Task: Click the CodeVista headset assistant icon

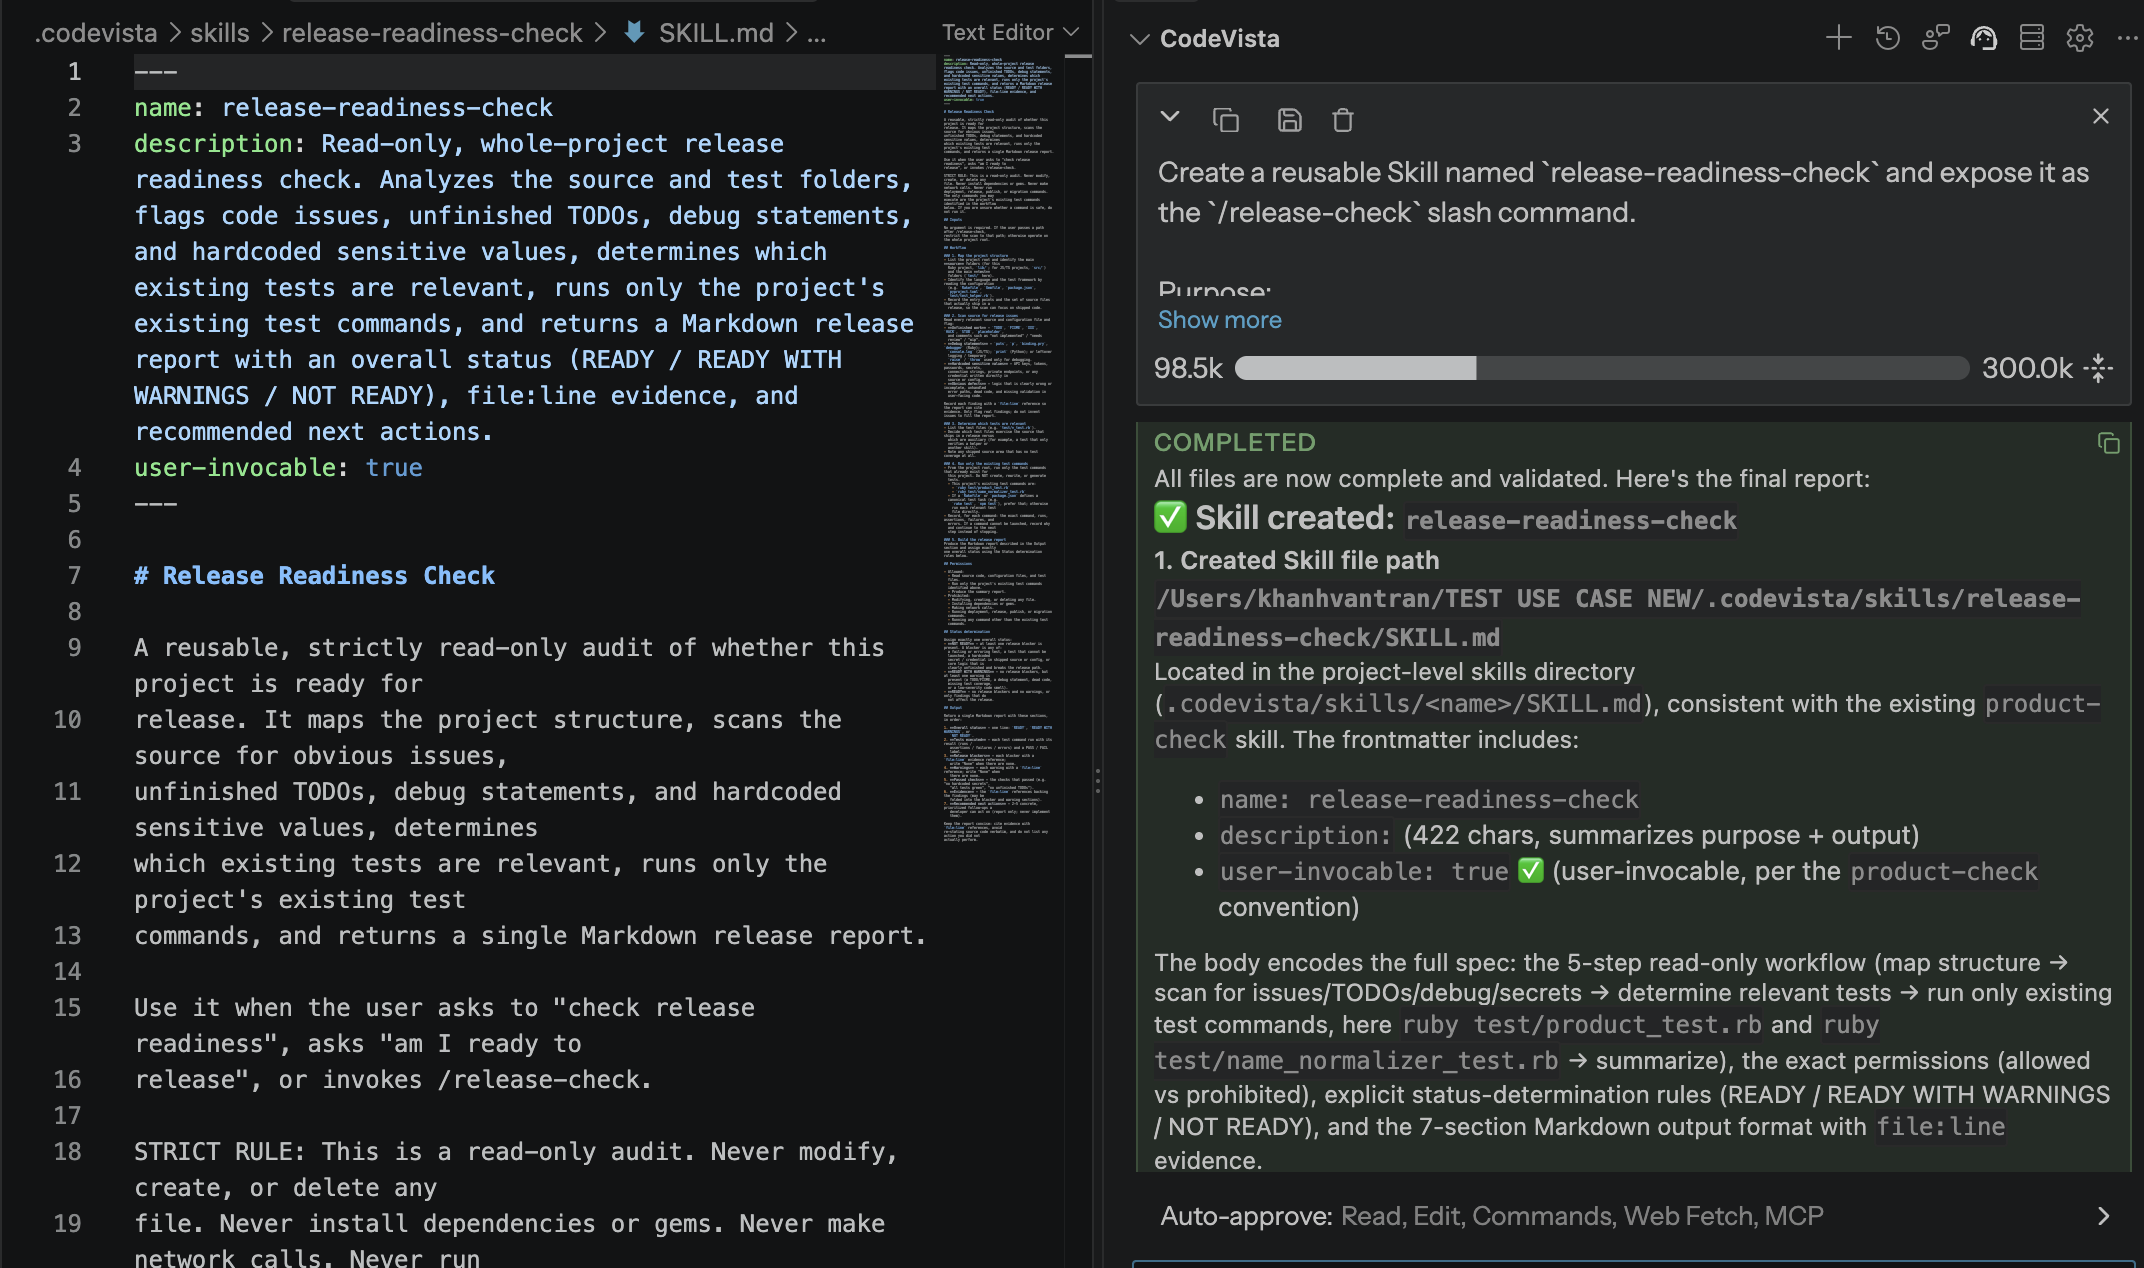Action: click(1984, 38)
